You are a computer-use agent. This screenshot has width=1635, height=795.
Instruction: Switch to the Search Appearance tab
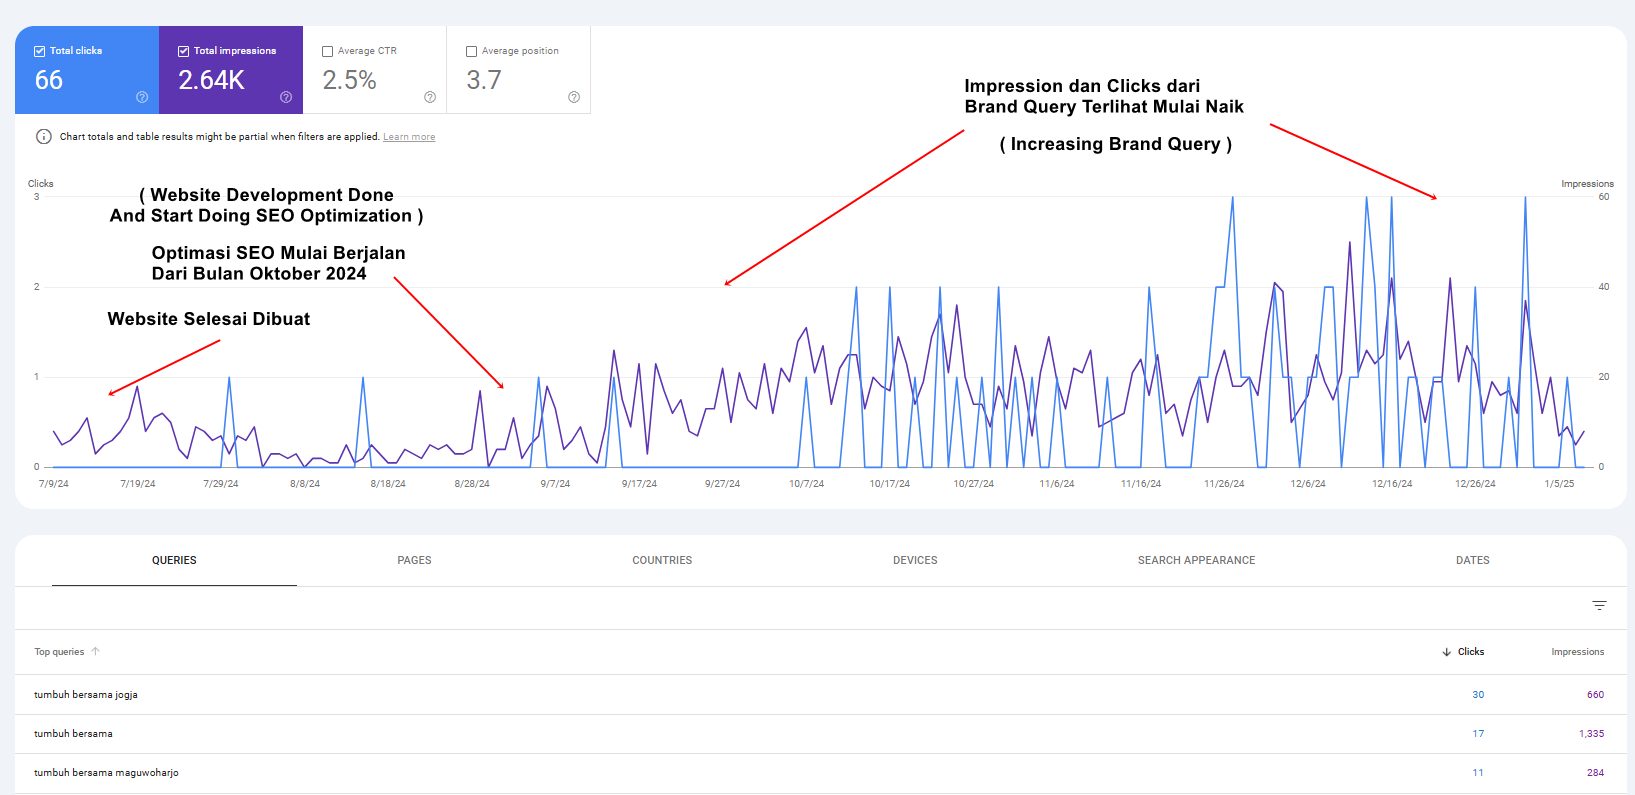click(x=1196, y=560)
